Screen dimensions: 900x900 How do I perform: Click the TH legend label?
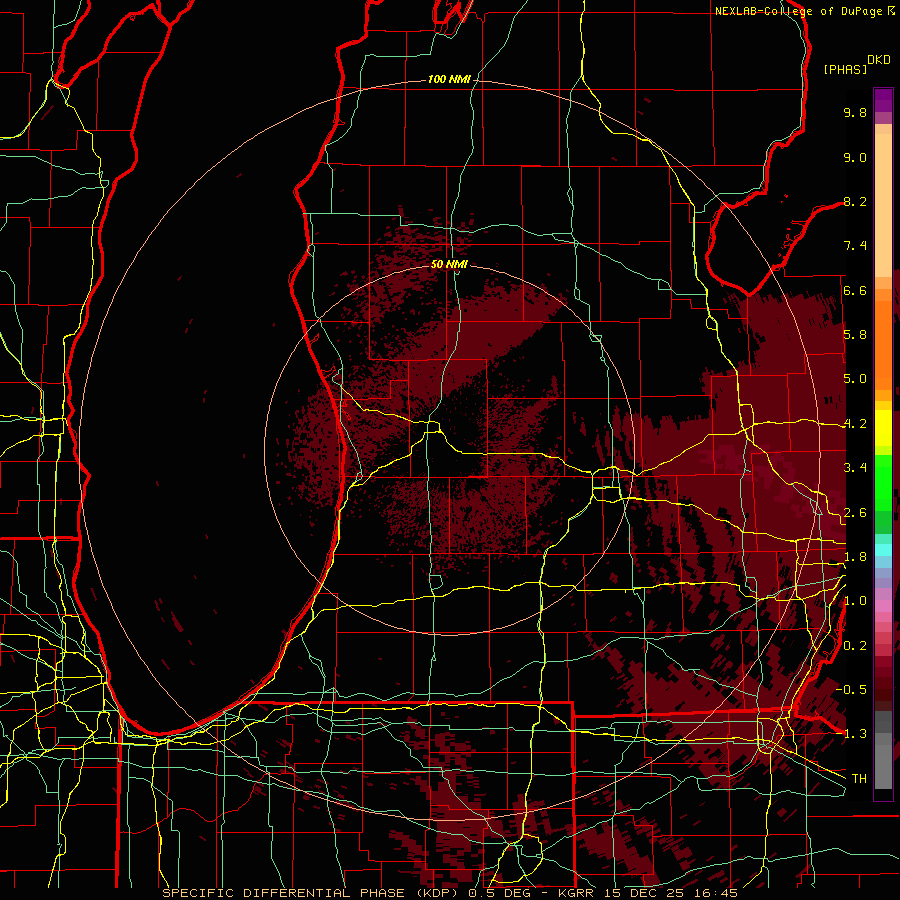point(859,779)
